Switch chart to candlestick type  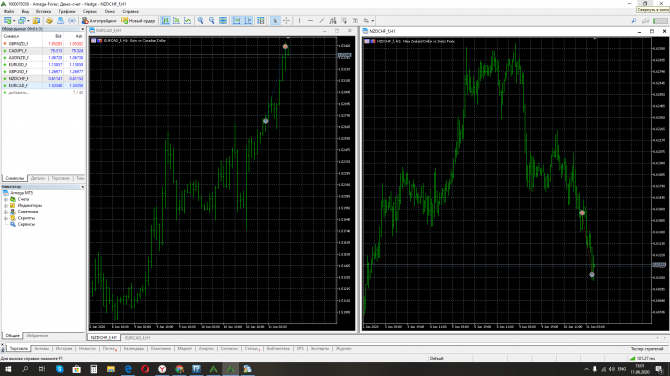(x=176, y=21)
